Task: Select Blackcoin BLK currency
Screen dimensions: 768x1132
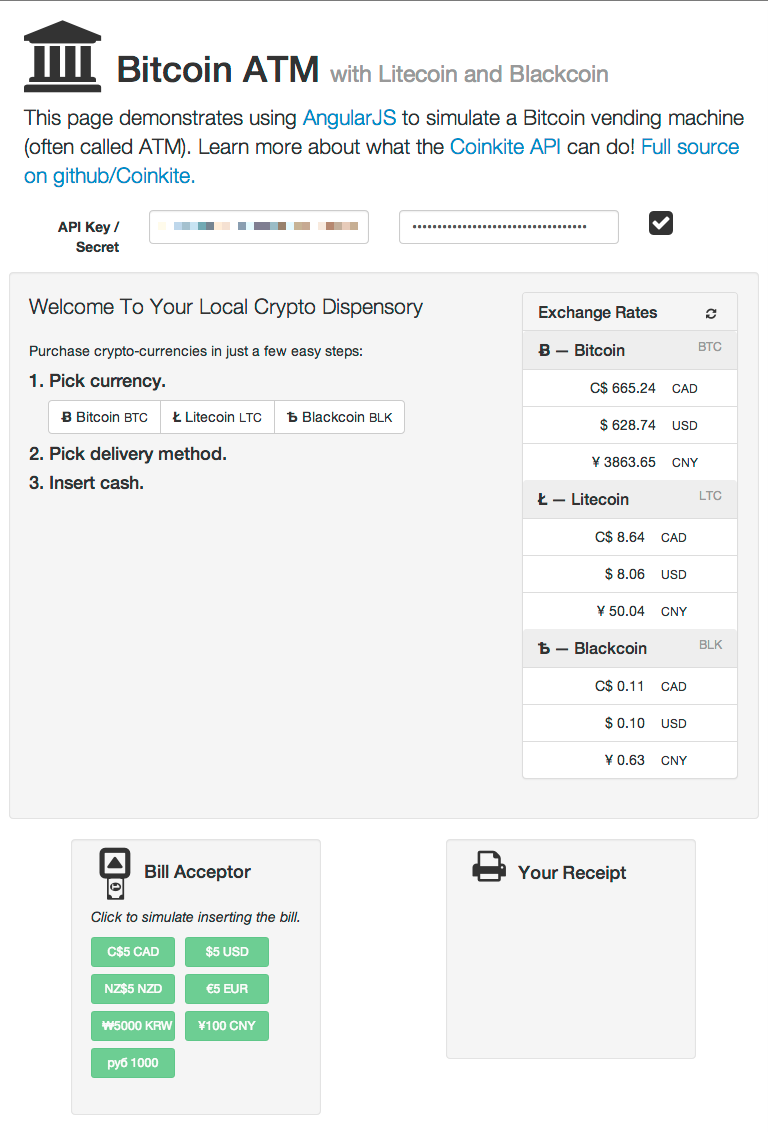Action: coord(339,417)
